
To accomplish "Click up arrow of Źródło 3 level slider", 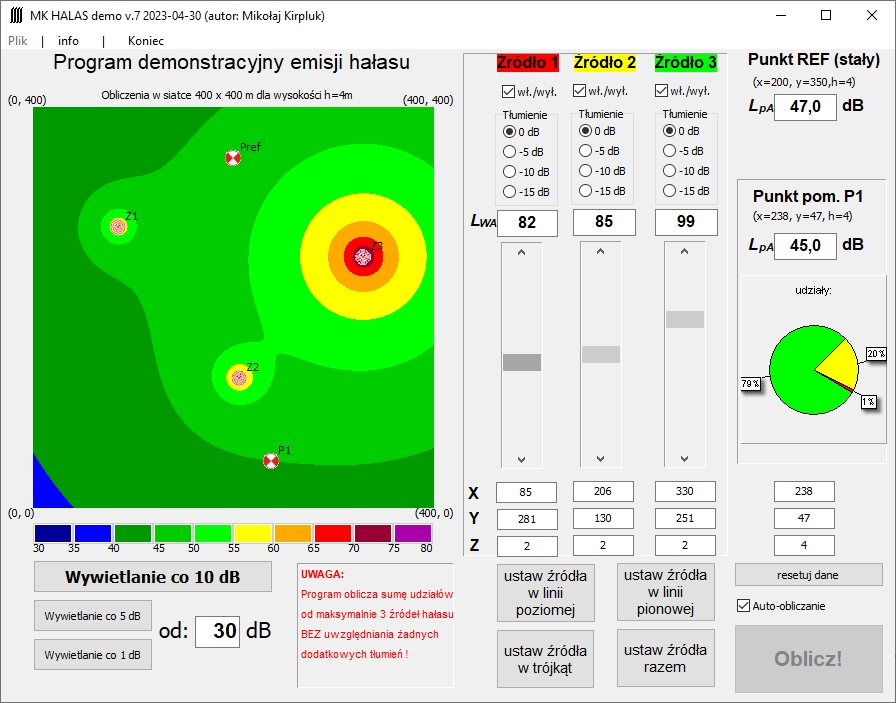I will pyautogui.click(x=685, y=250).
